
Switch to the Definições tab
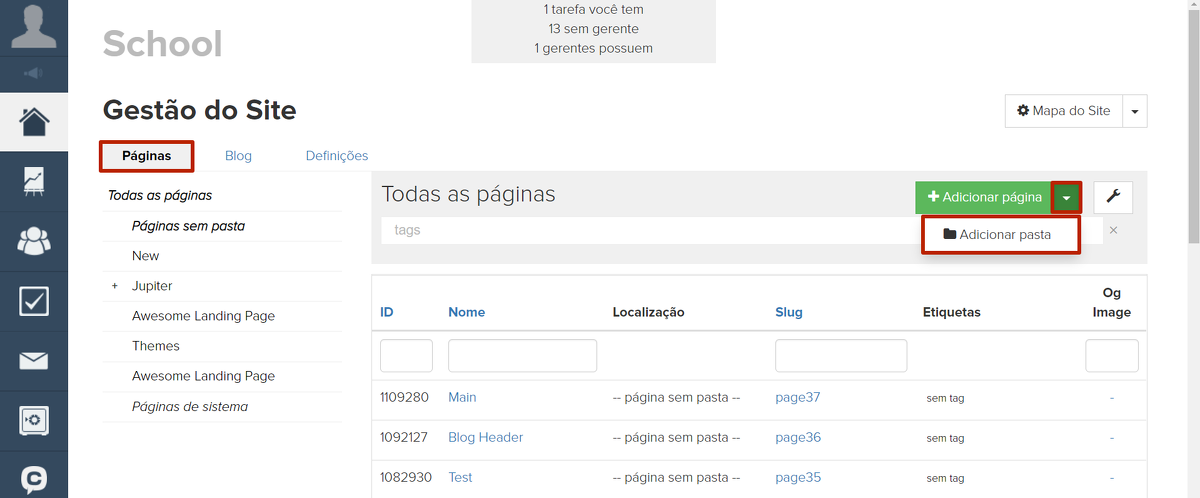(x=337, y=156)
